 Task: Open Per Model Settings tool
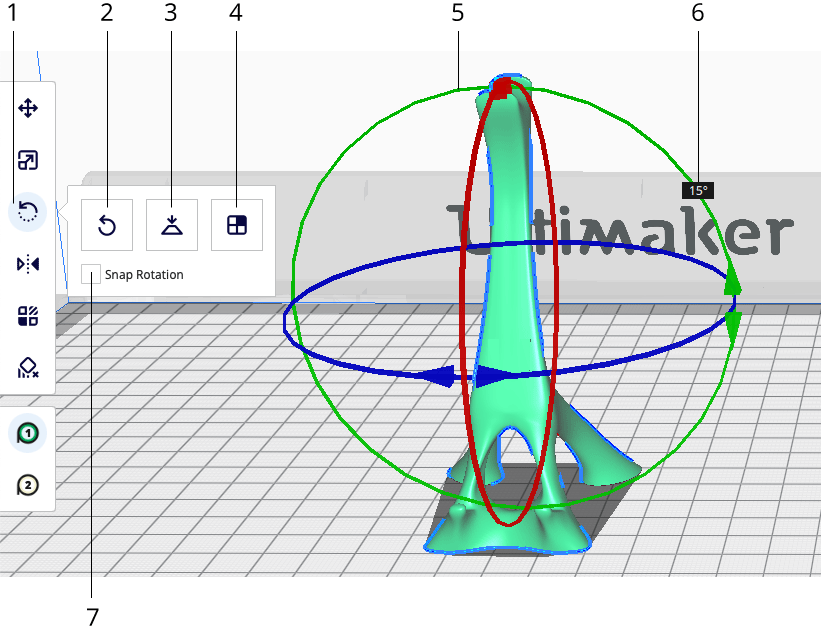coord(28,317)
